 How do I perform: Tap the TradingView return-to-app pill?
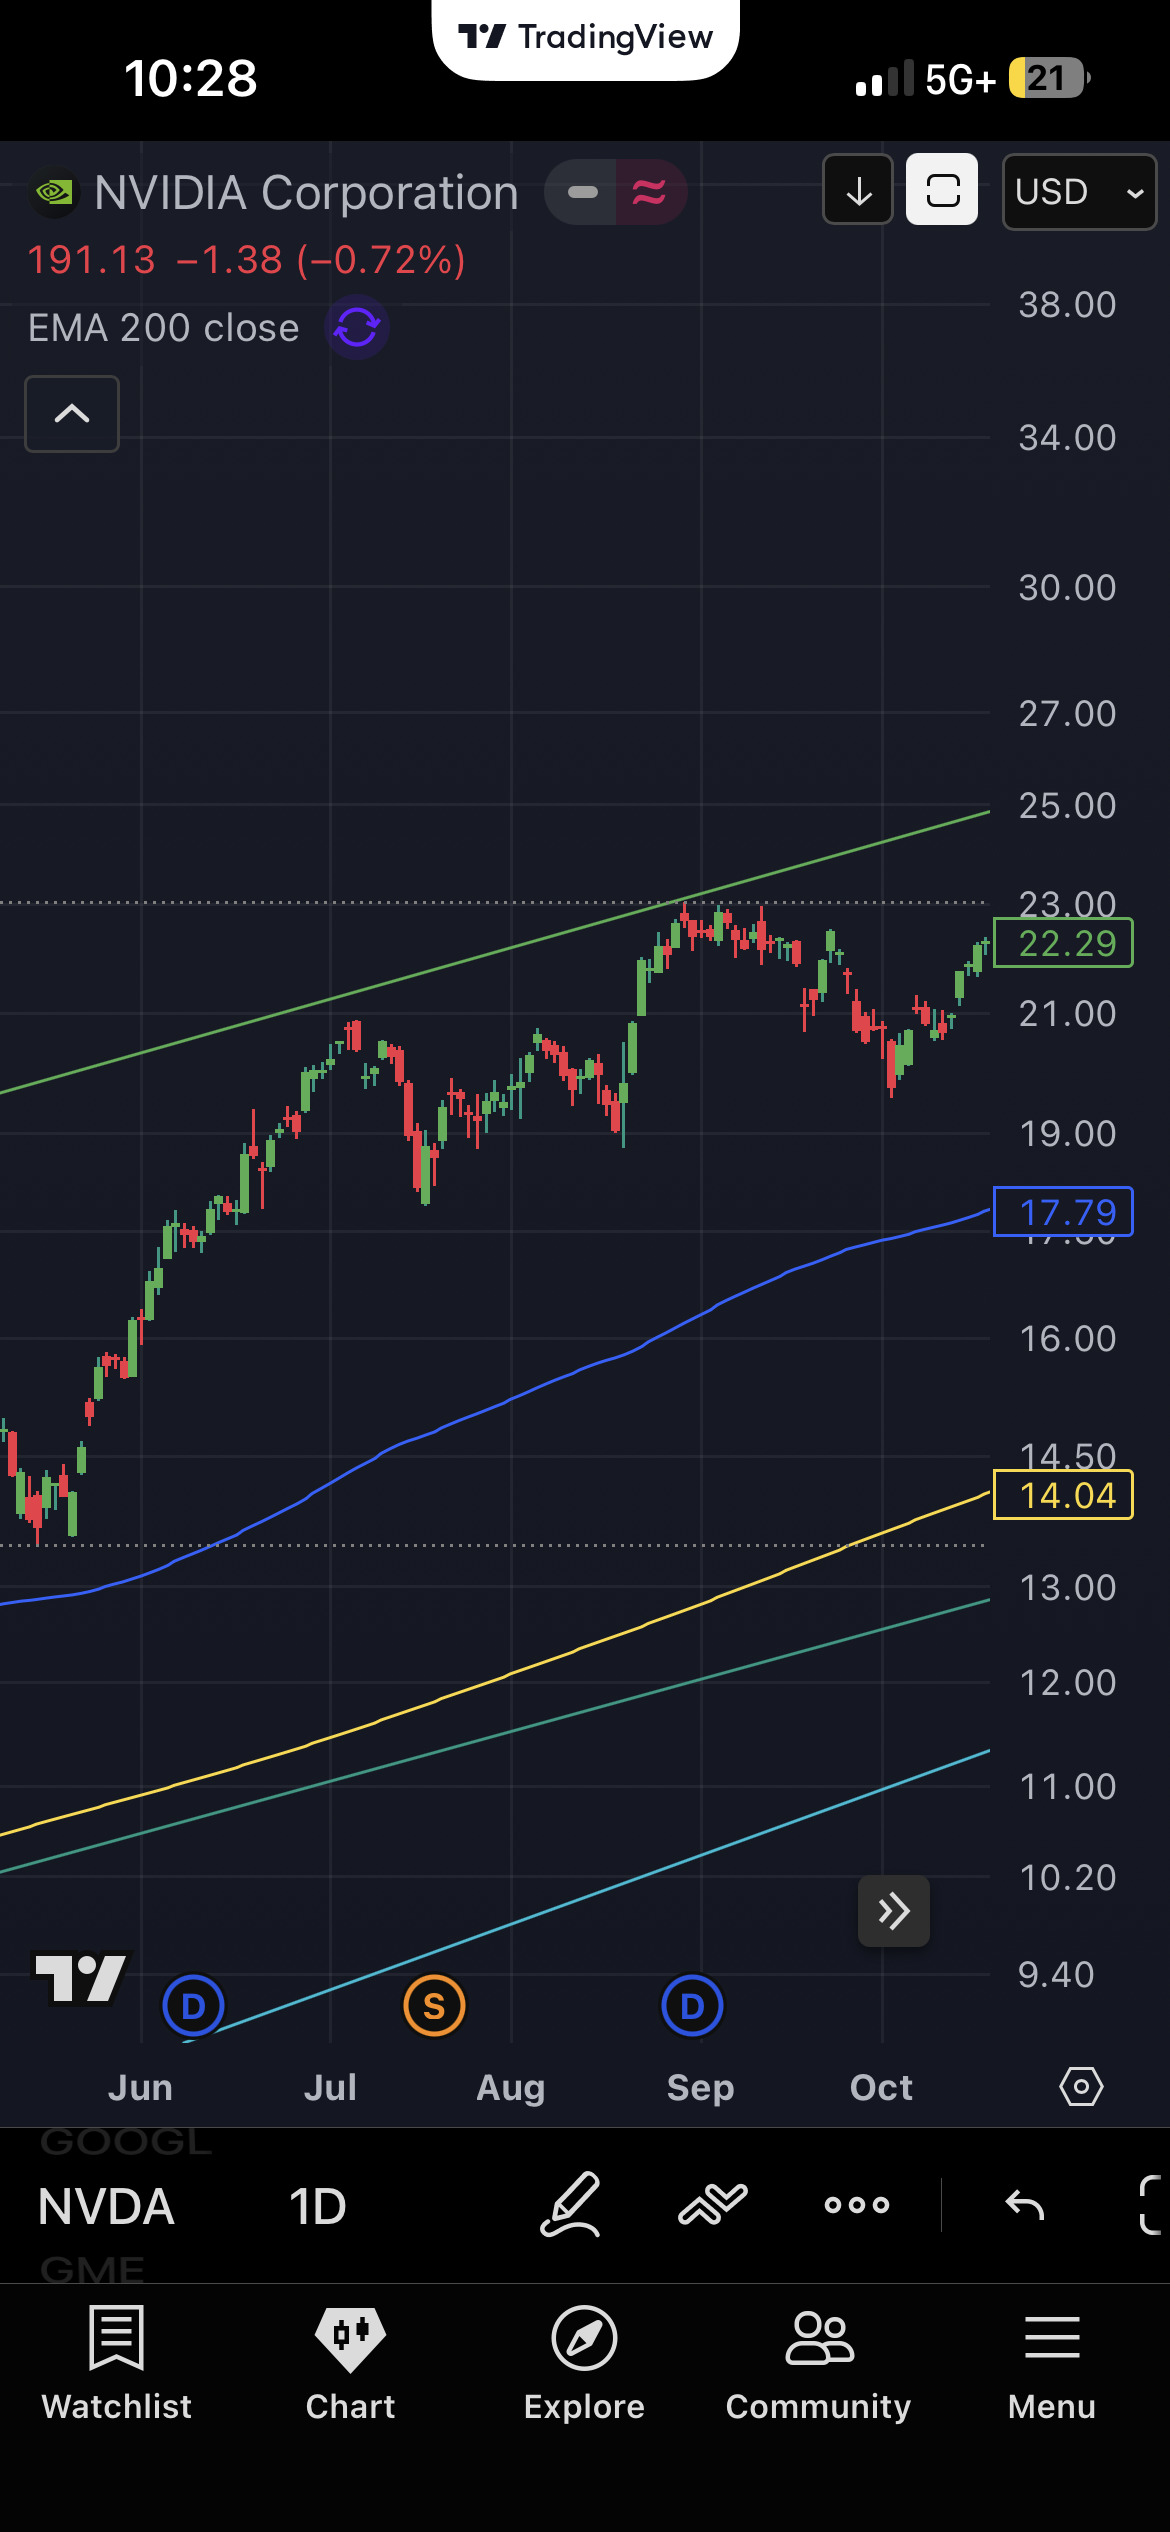[x=585, y=38]
